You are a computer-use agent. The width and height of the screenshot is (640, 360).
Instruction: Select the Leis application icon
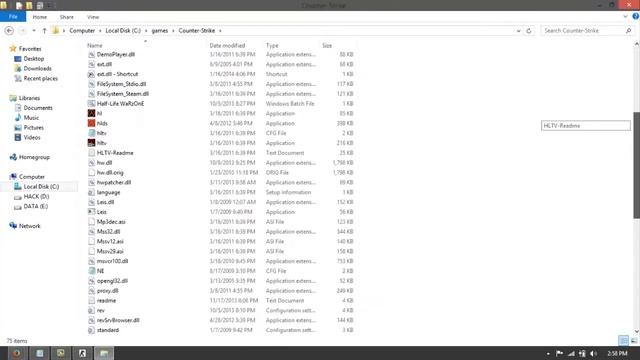click(x=91, y=212)
